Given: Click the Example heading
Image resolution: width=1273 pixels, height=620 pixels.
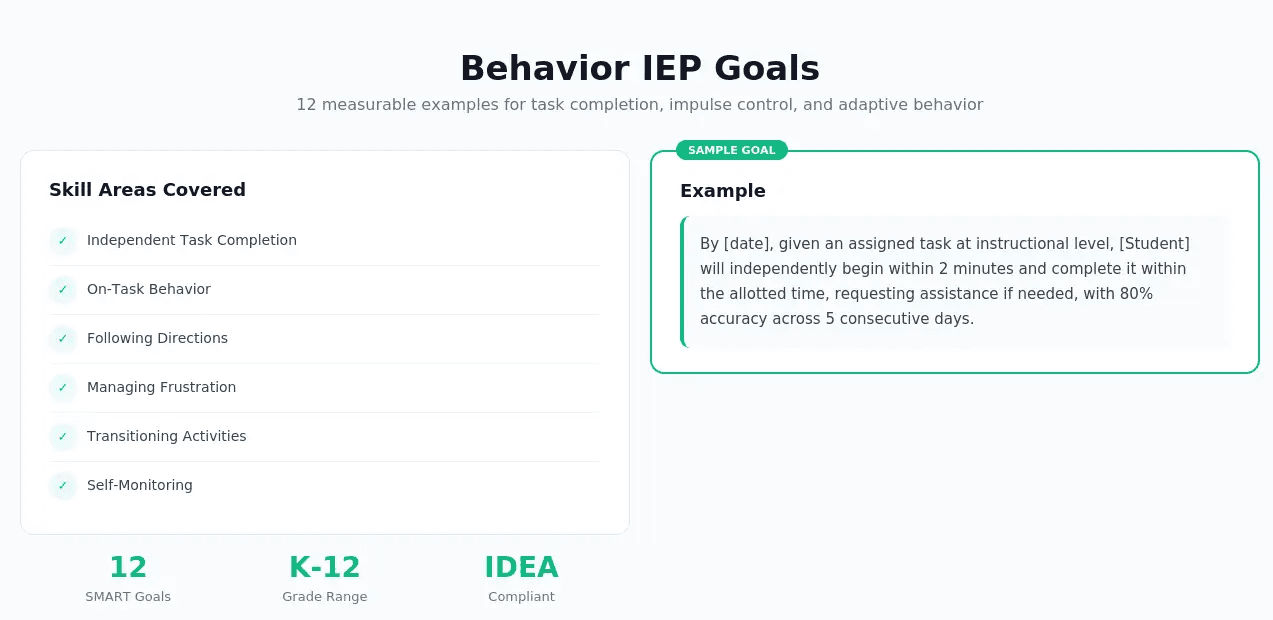Looking at the screenshot, I should pyautogui.click(x=723, y=191).
